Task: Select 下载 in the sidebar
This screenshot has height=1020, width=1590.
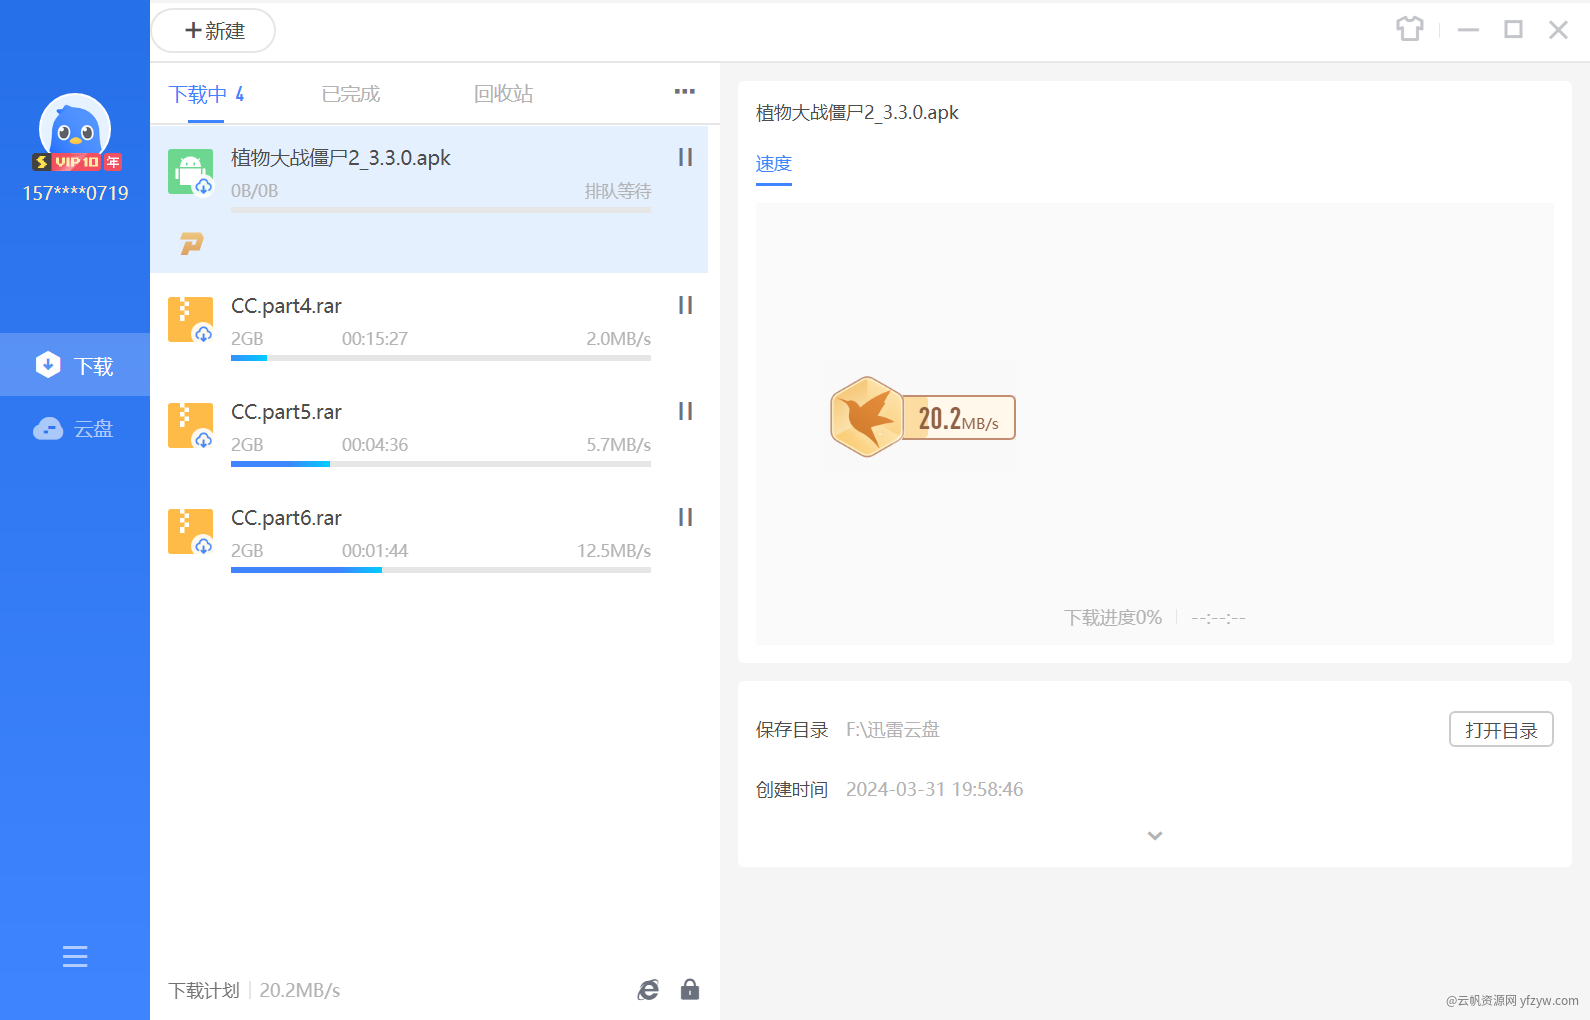Action: (75, 365)
